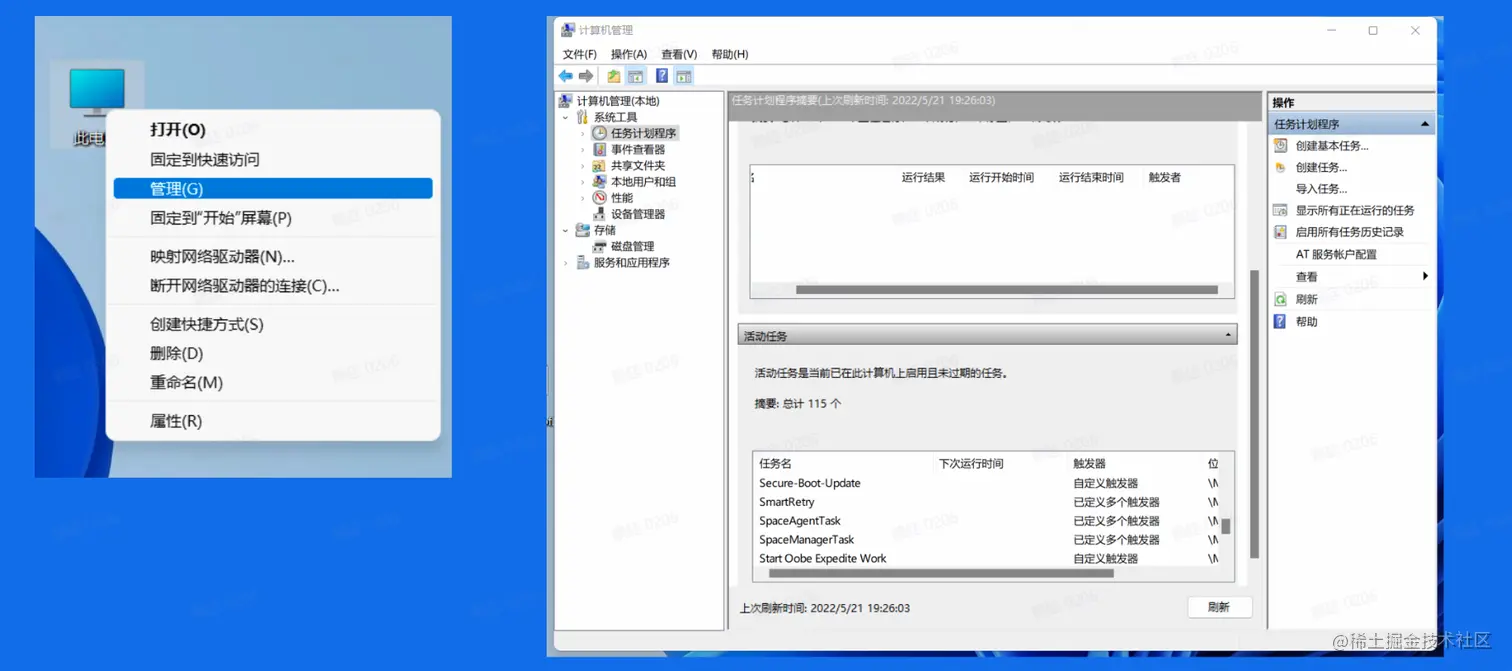Collapse the 任务计划程序 Actions group arrow
Image resolution: width=1512 pixels, height=671 pixels.
pos(1425,124)
